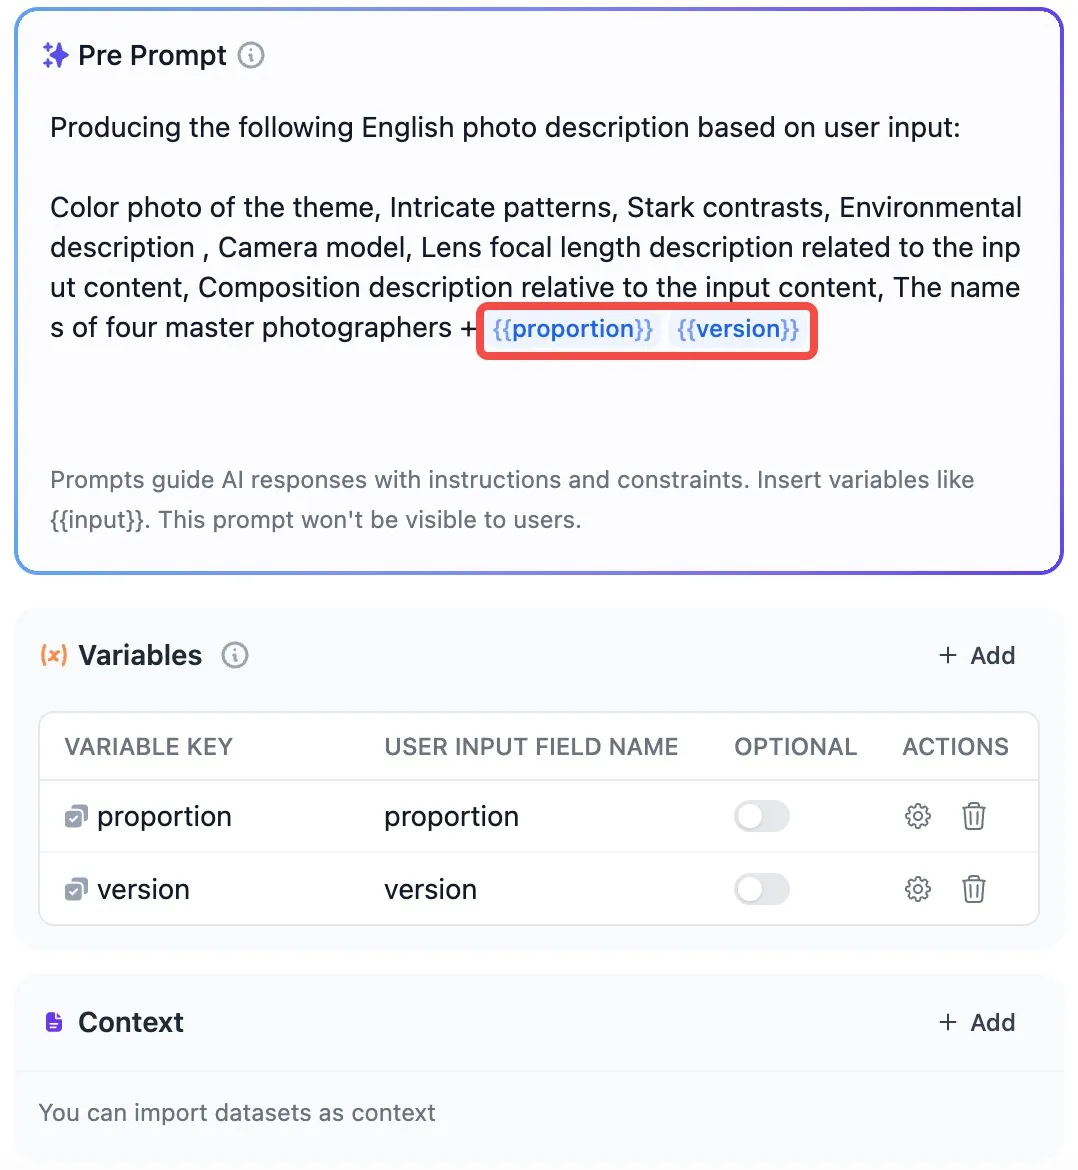
Task: Click the version variable type icon
Action: tap(76, 890)
